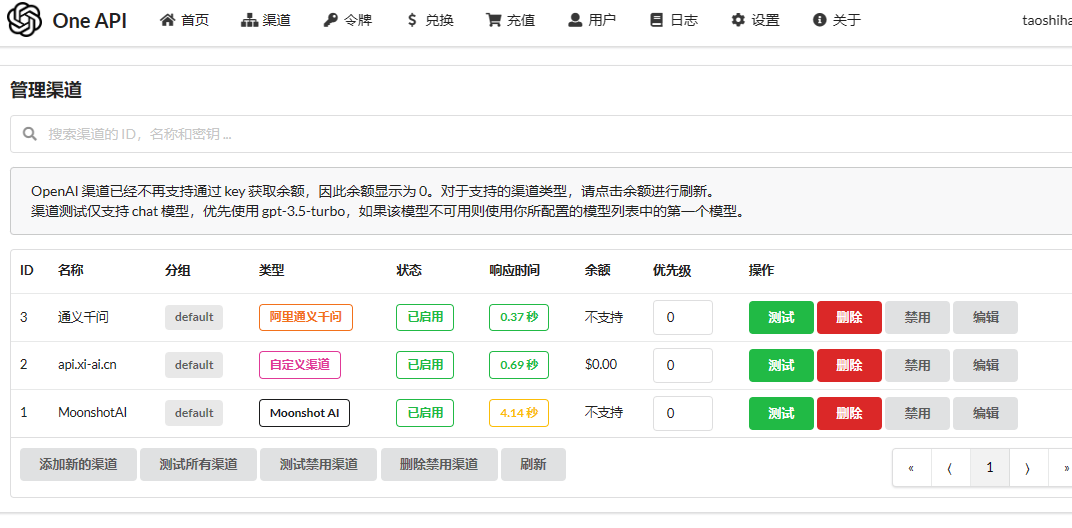This screenshot has width=1072, height=528.
Task: Disable the 通义千问 channel with 禁用
Action: pyautogui.click(x=917, y=317)
